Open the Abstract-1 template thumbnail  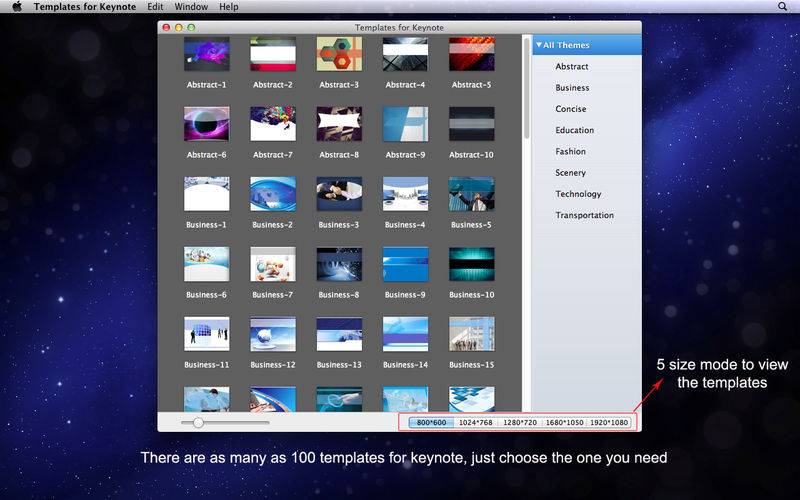coord(207,54)
